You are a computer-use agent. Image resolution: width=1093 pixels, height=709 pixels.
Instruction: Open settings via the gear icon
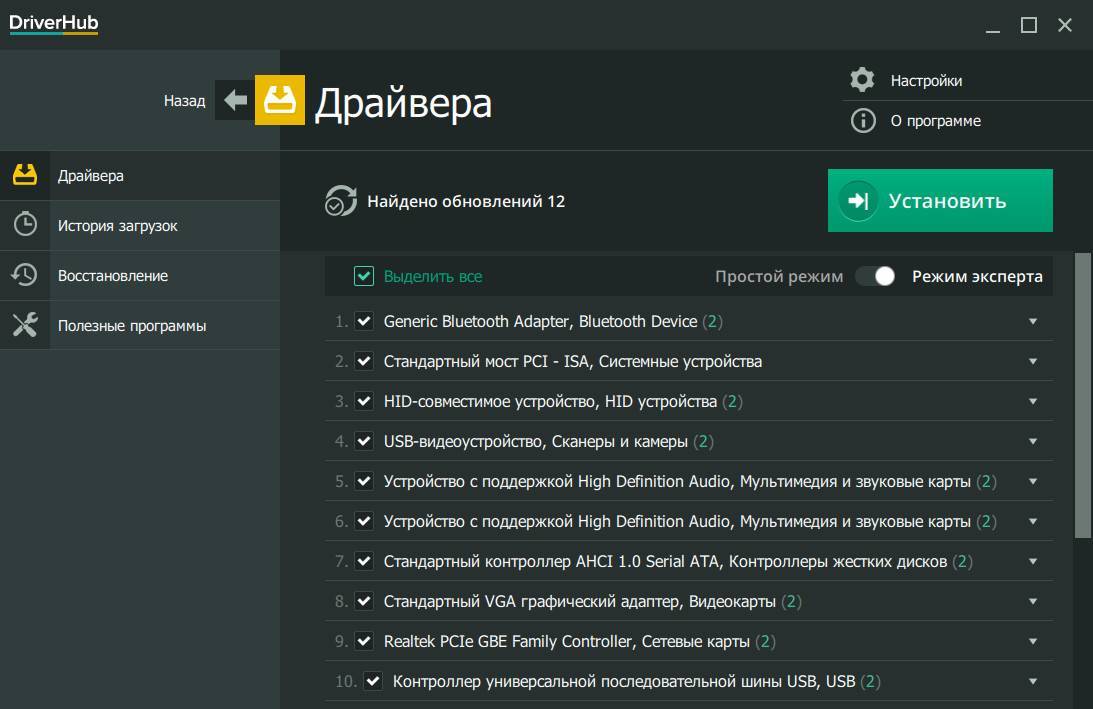(x=862, y=80)
